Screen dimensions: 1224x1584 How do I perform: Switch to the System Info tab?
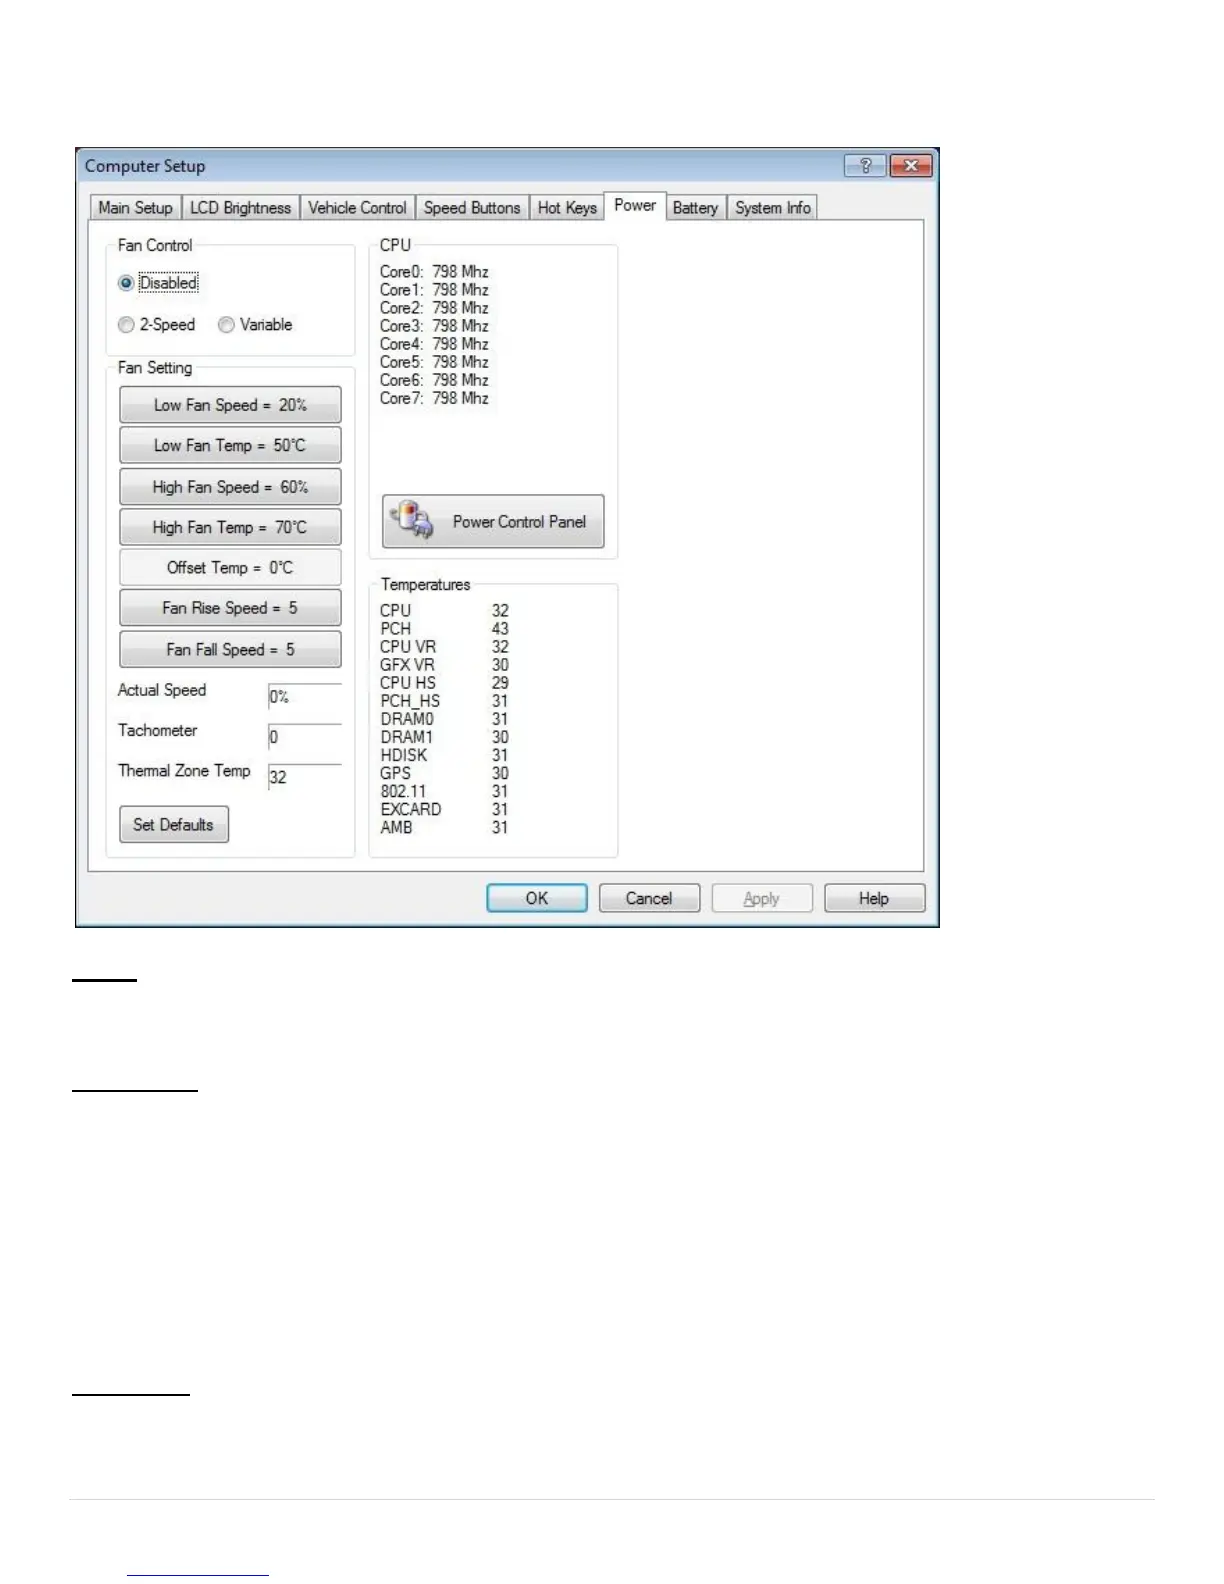click(773, 208)
